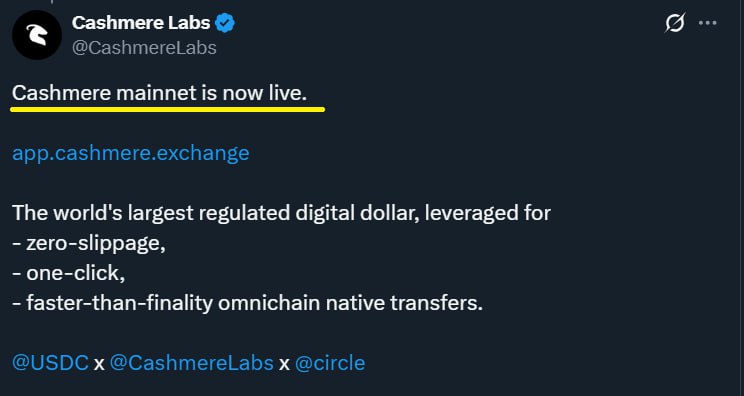The height and width of the screenshot is (396, 744).
Task: Click the 'x' before @circle
Action: 284,364
